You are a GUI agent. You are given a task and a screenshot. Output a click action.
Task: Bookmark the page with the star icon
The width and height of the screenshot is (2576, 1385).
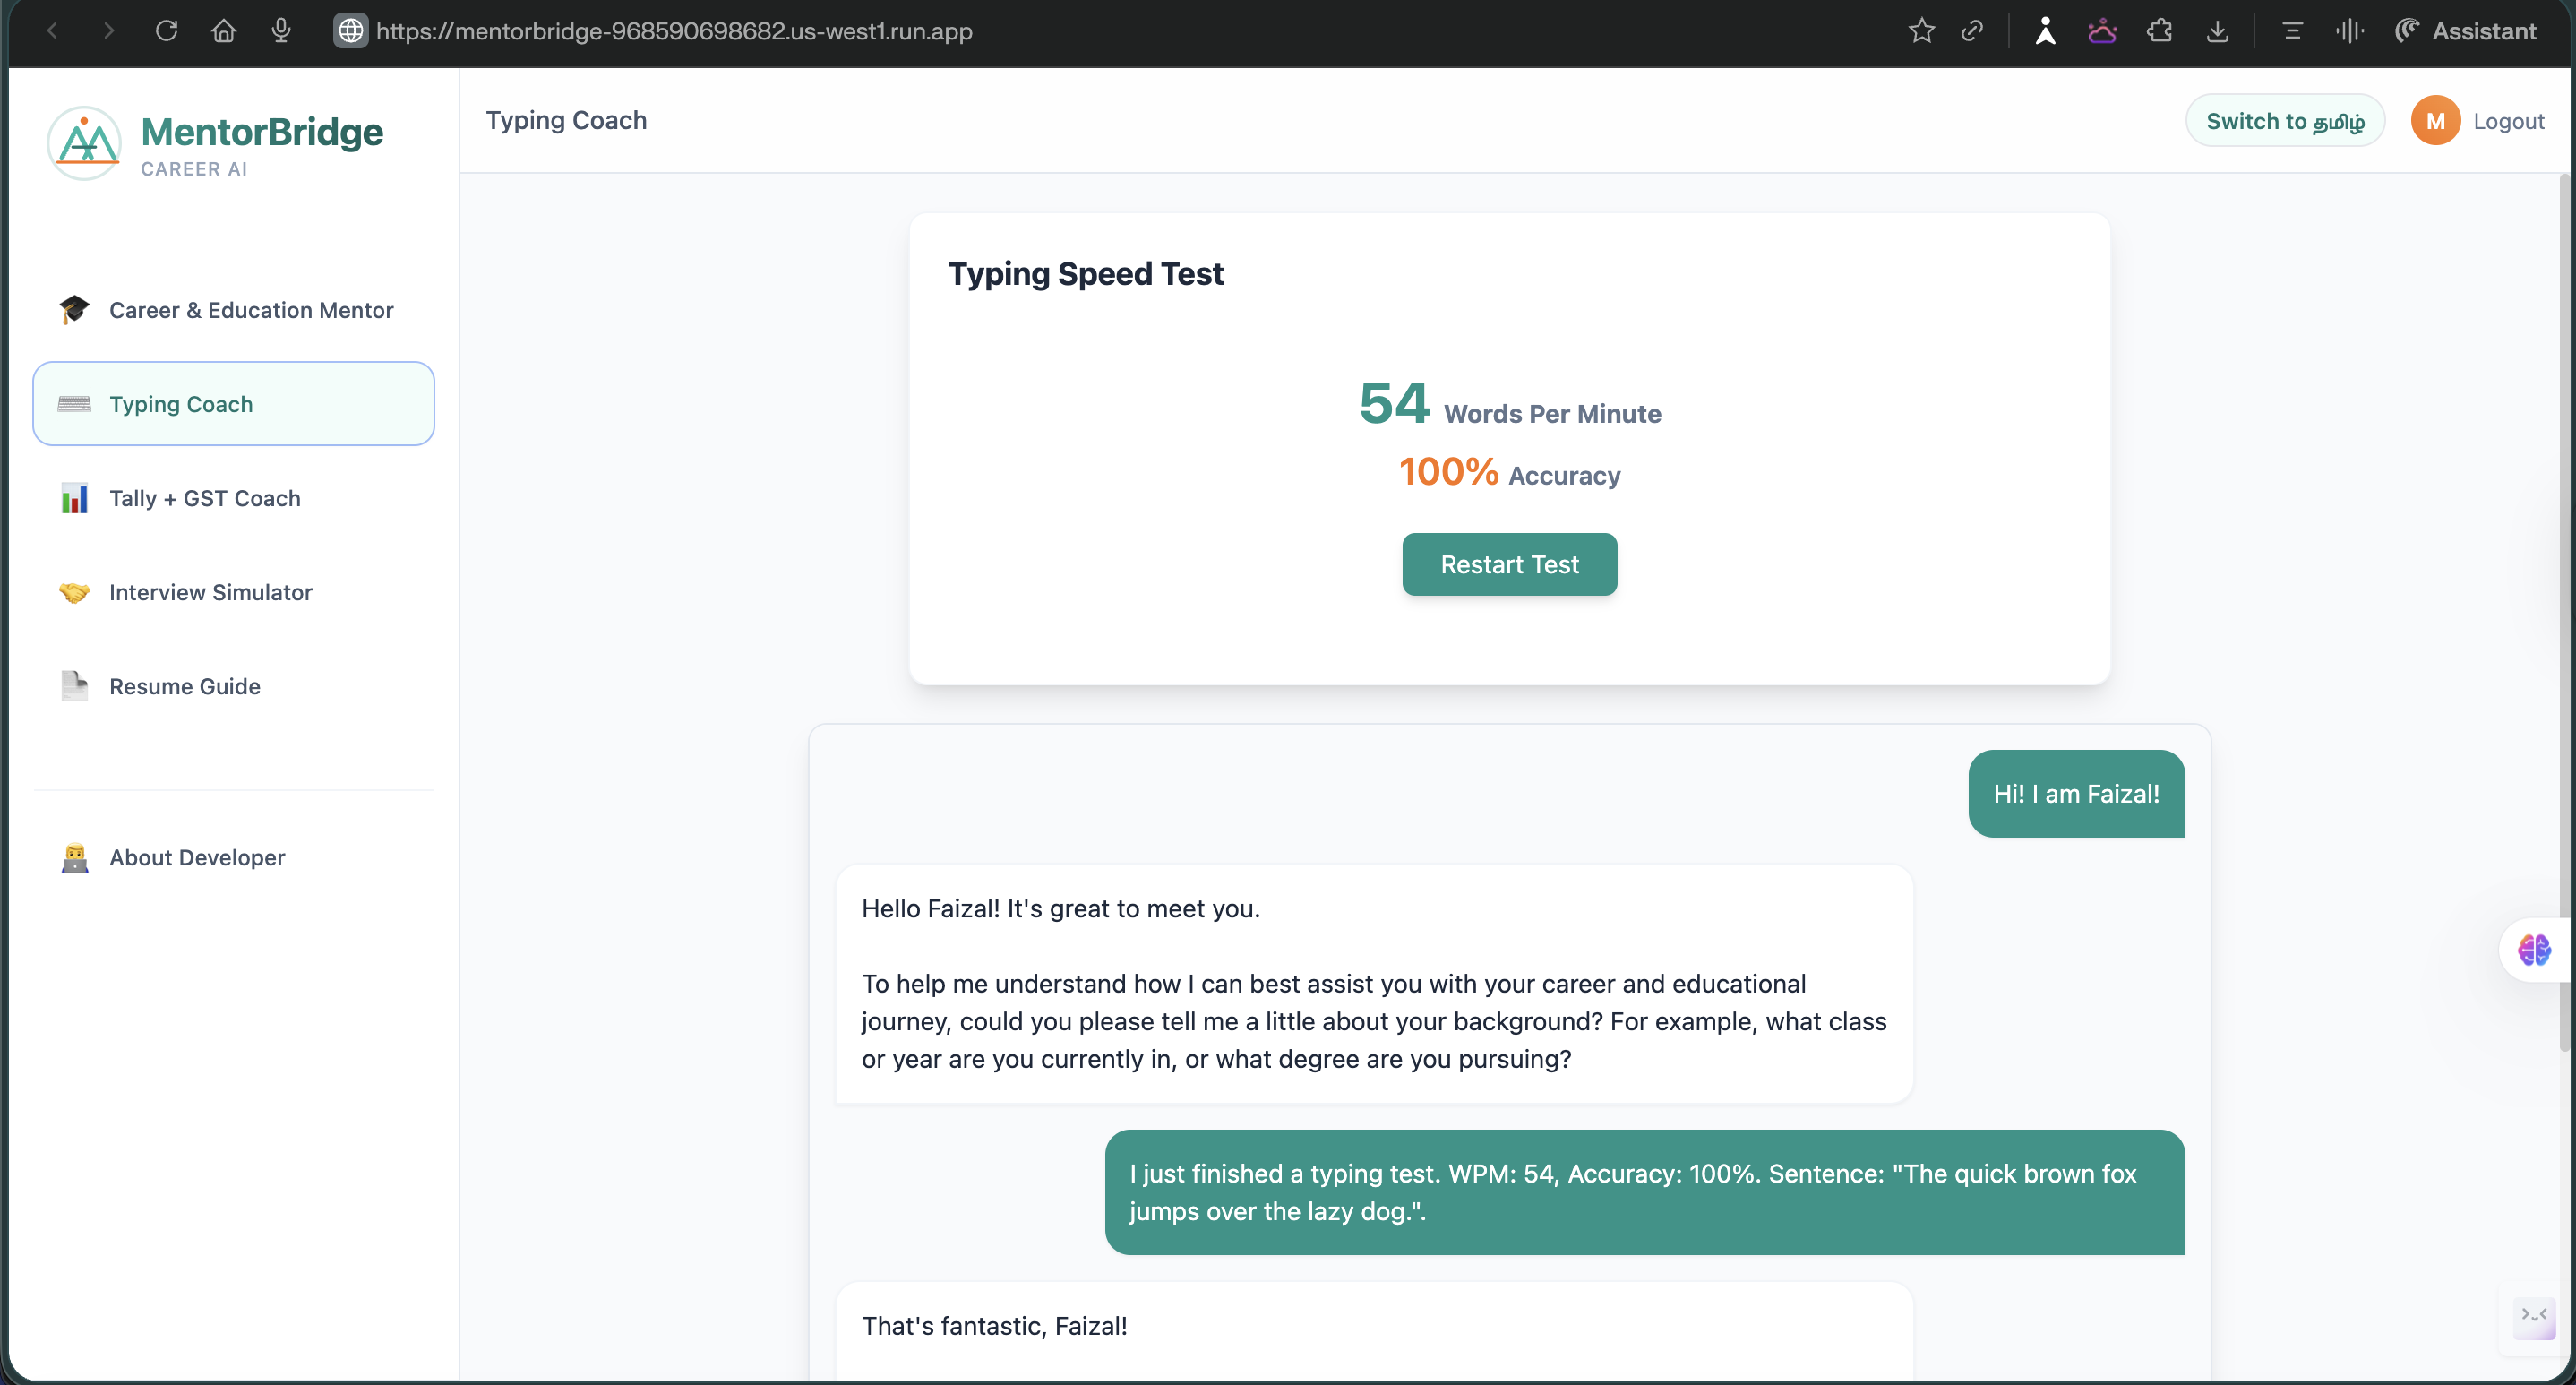[1922, 31]
